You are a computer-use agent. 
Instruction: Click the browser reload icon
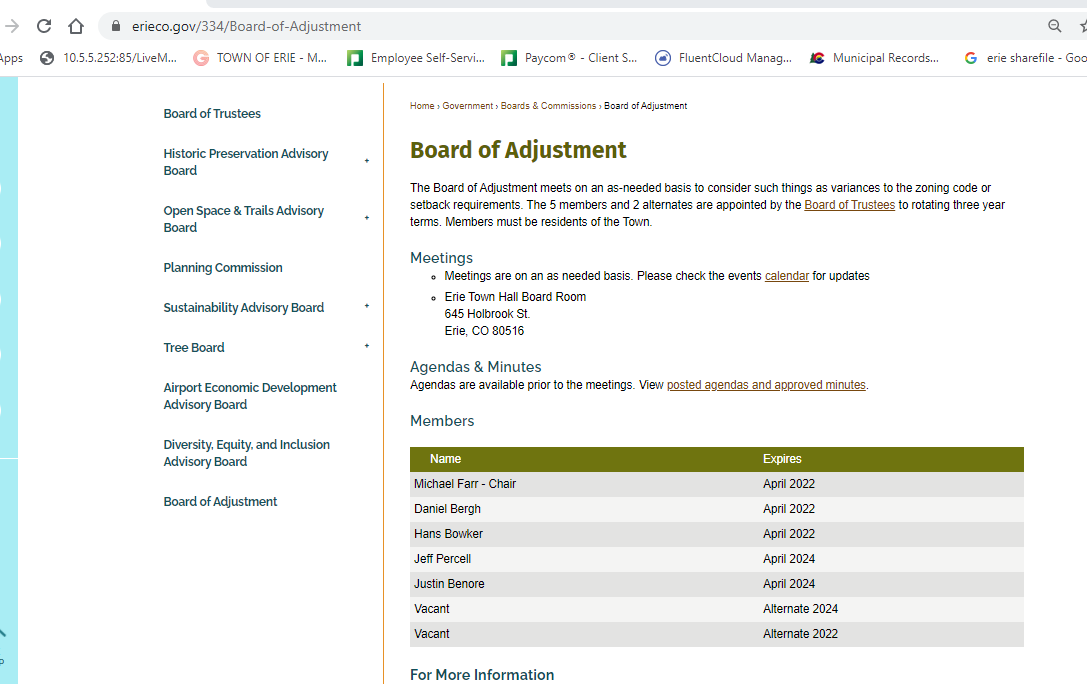tap(44, 26)
